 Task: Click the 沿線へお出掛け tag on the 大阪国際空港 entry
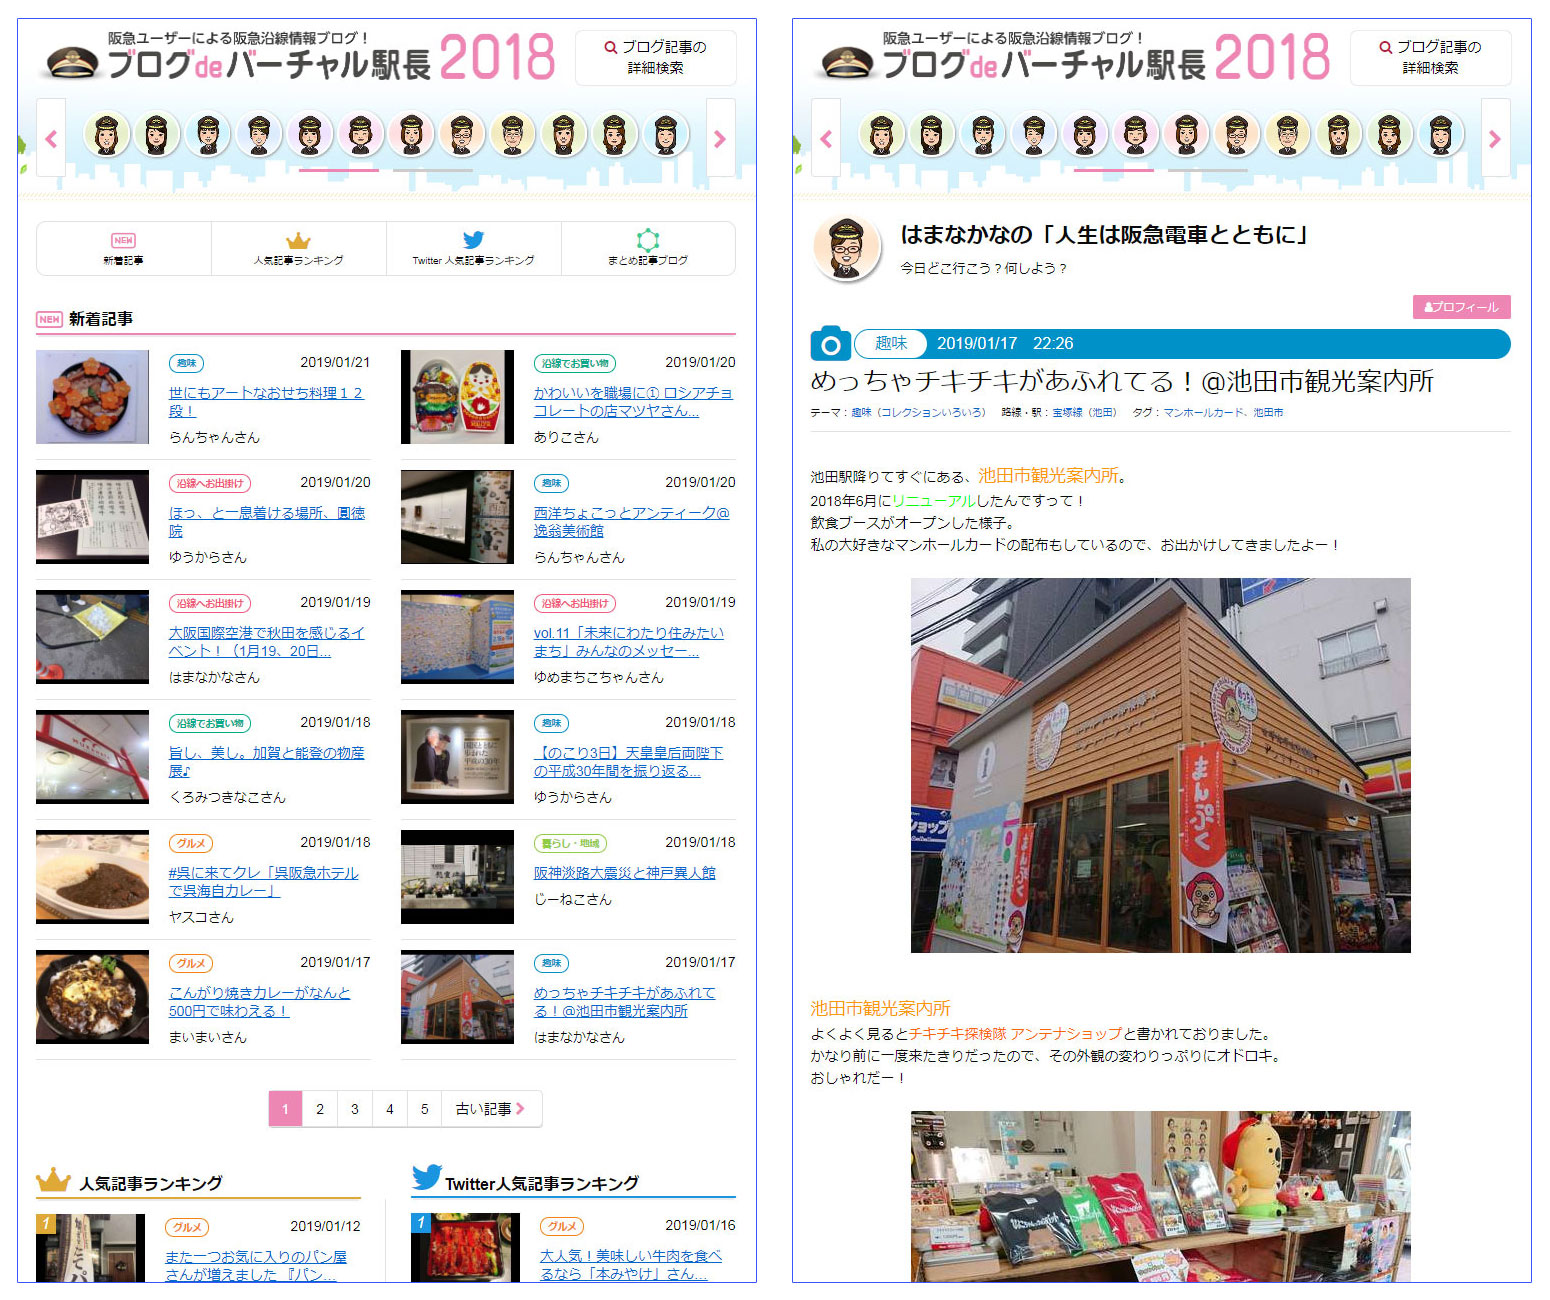[x=210, y=603]
